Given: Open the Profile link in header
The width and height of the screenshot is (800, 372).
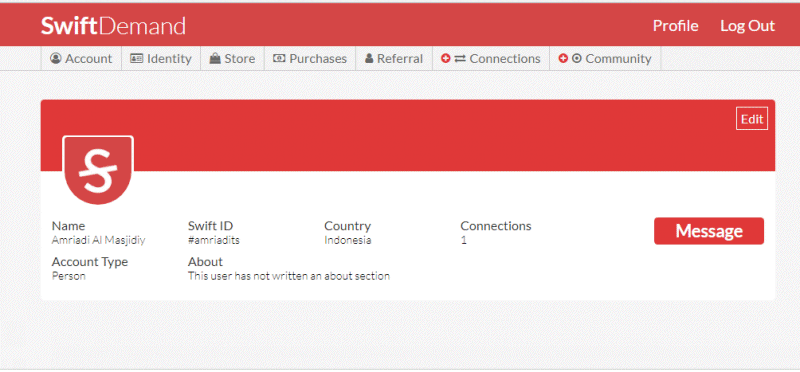Looking at the screenshot, I should coord(676,26).
